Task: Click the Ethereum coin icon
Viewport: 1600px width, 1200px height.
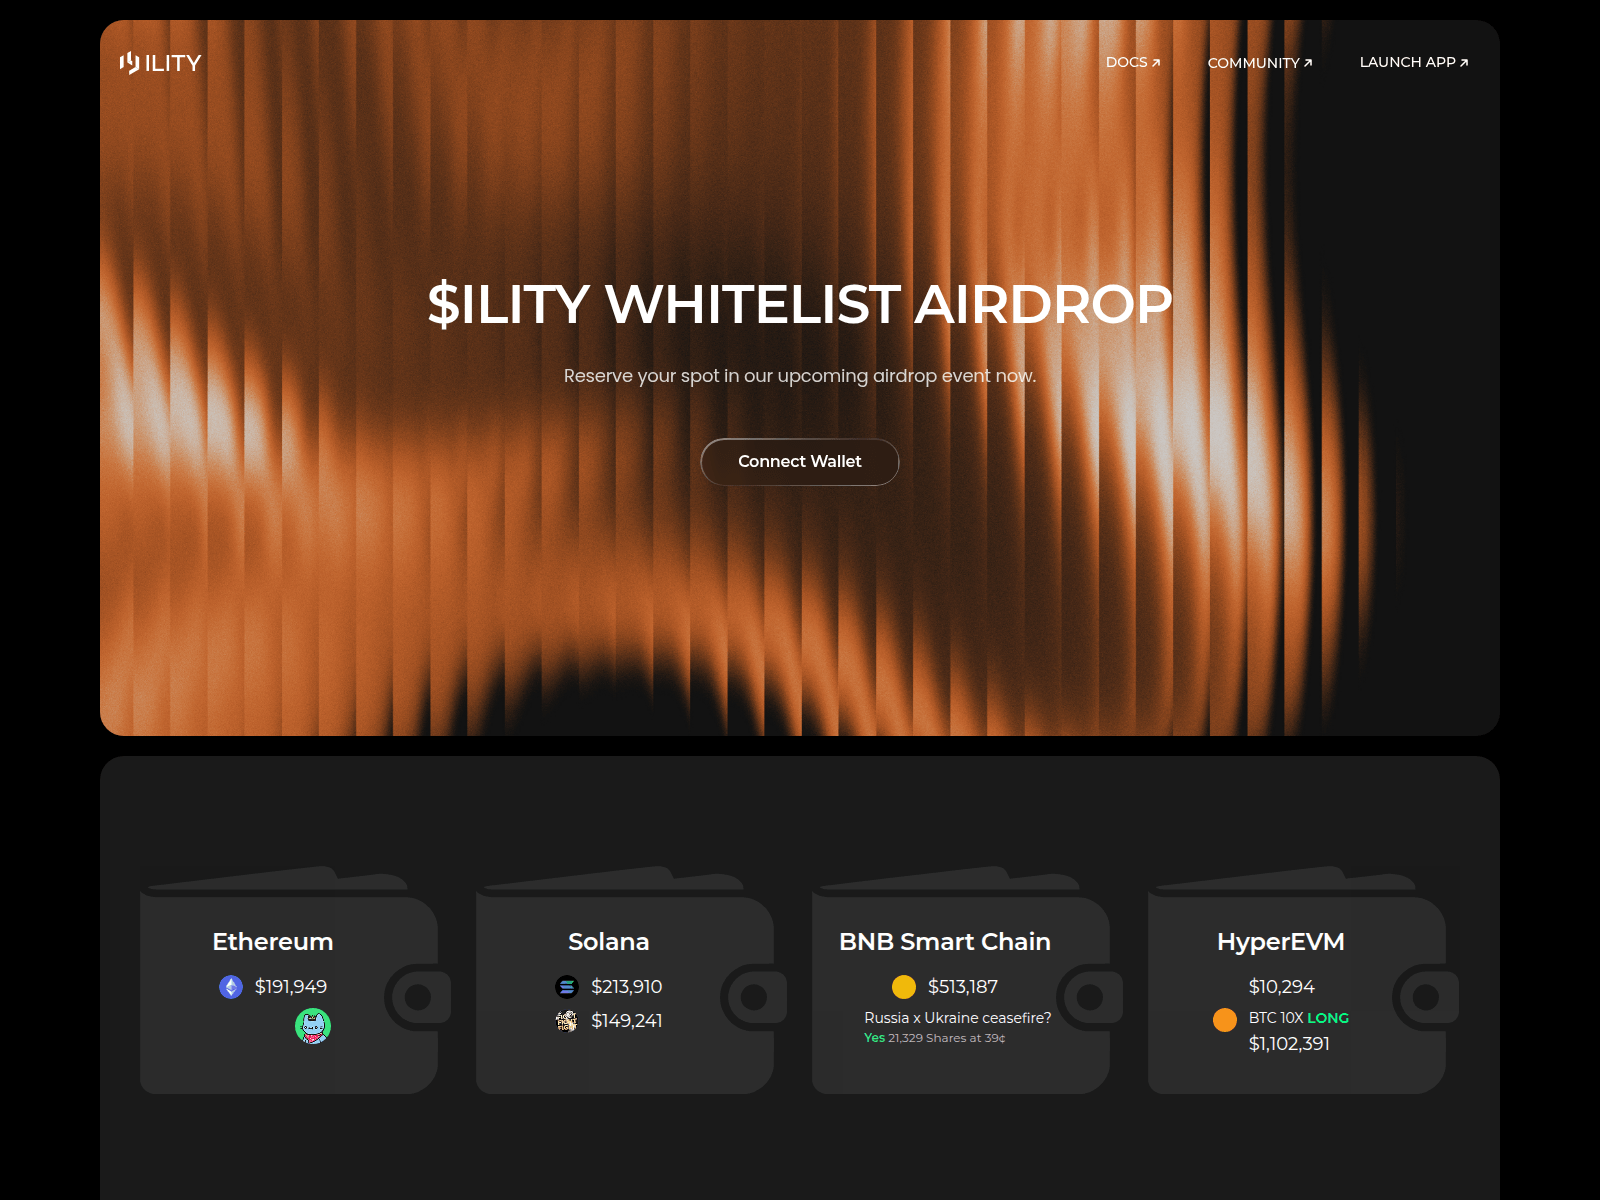Action: coord(231,987)
